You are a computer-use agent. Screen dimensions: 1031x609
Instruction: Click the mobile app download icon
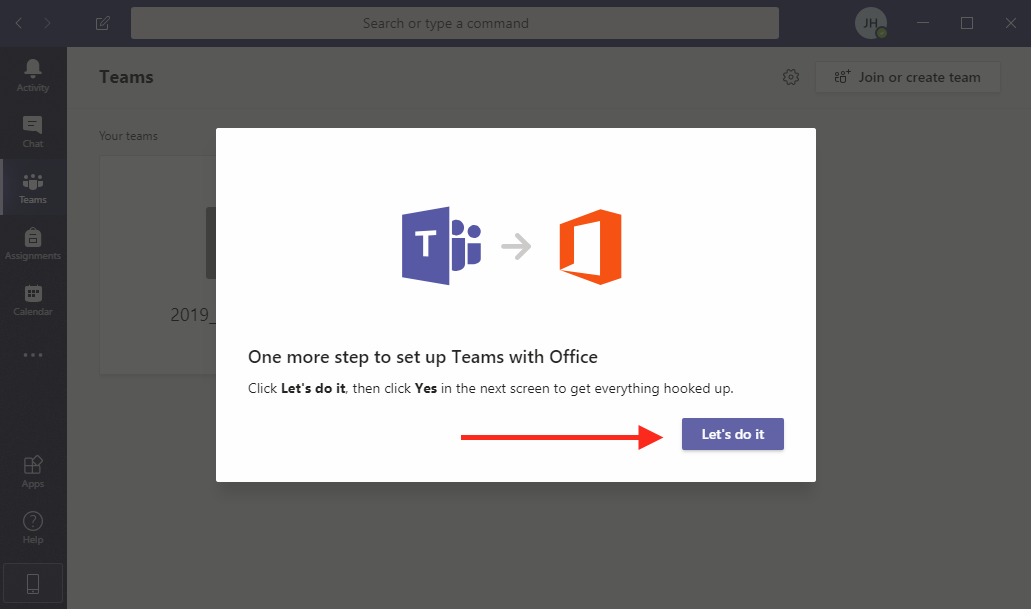(x=33, y=583)
